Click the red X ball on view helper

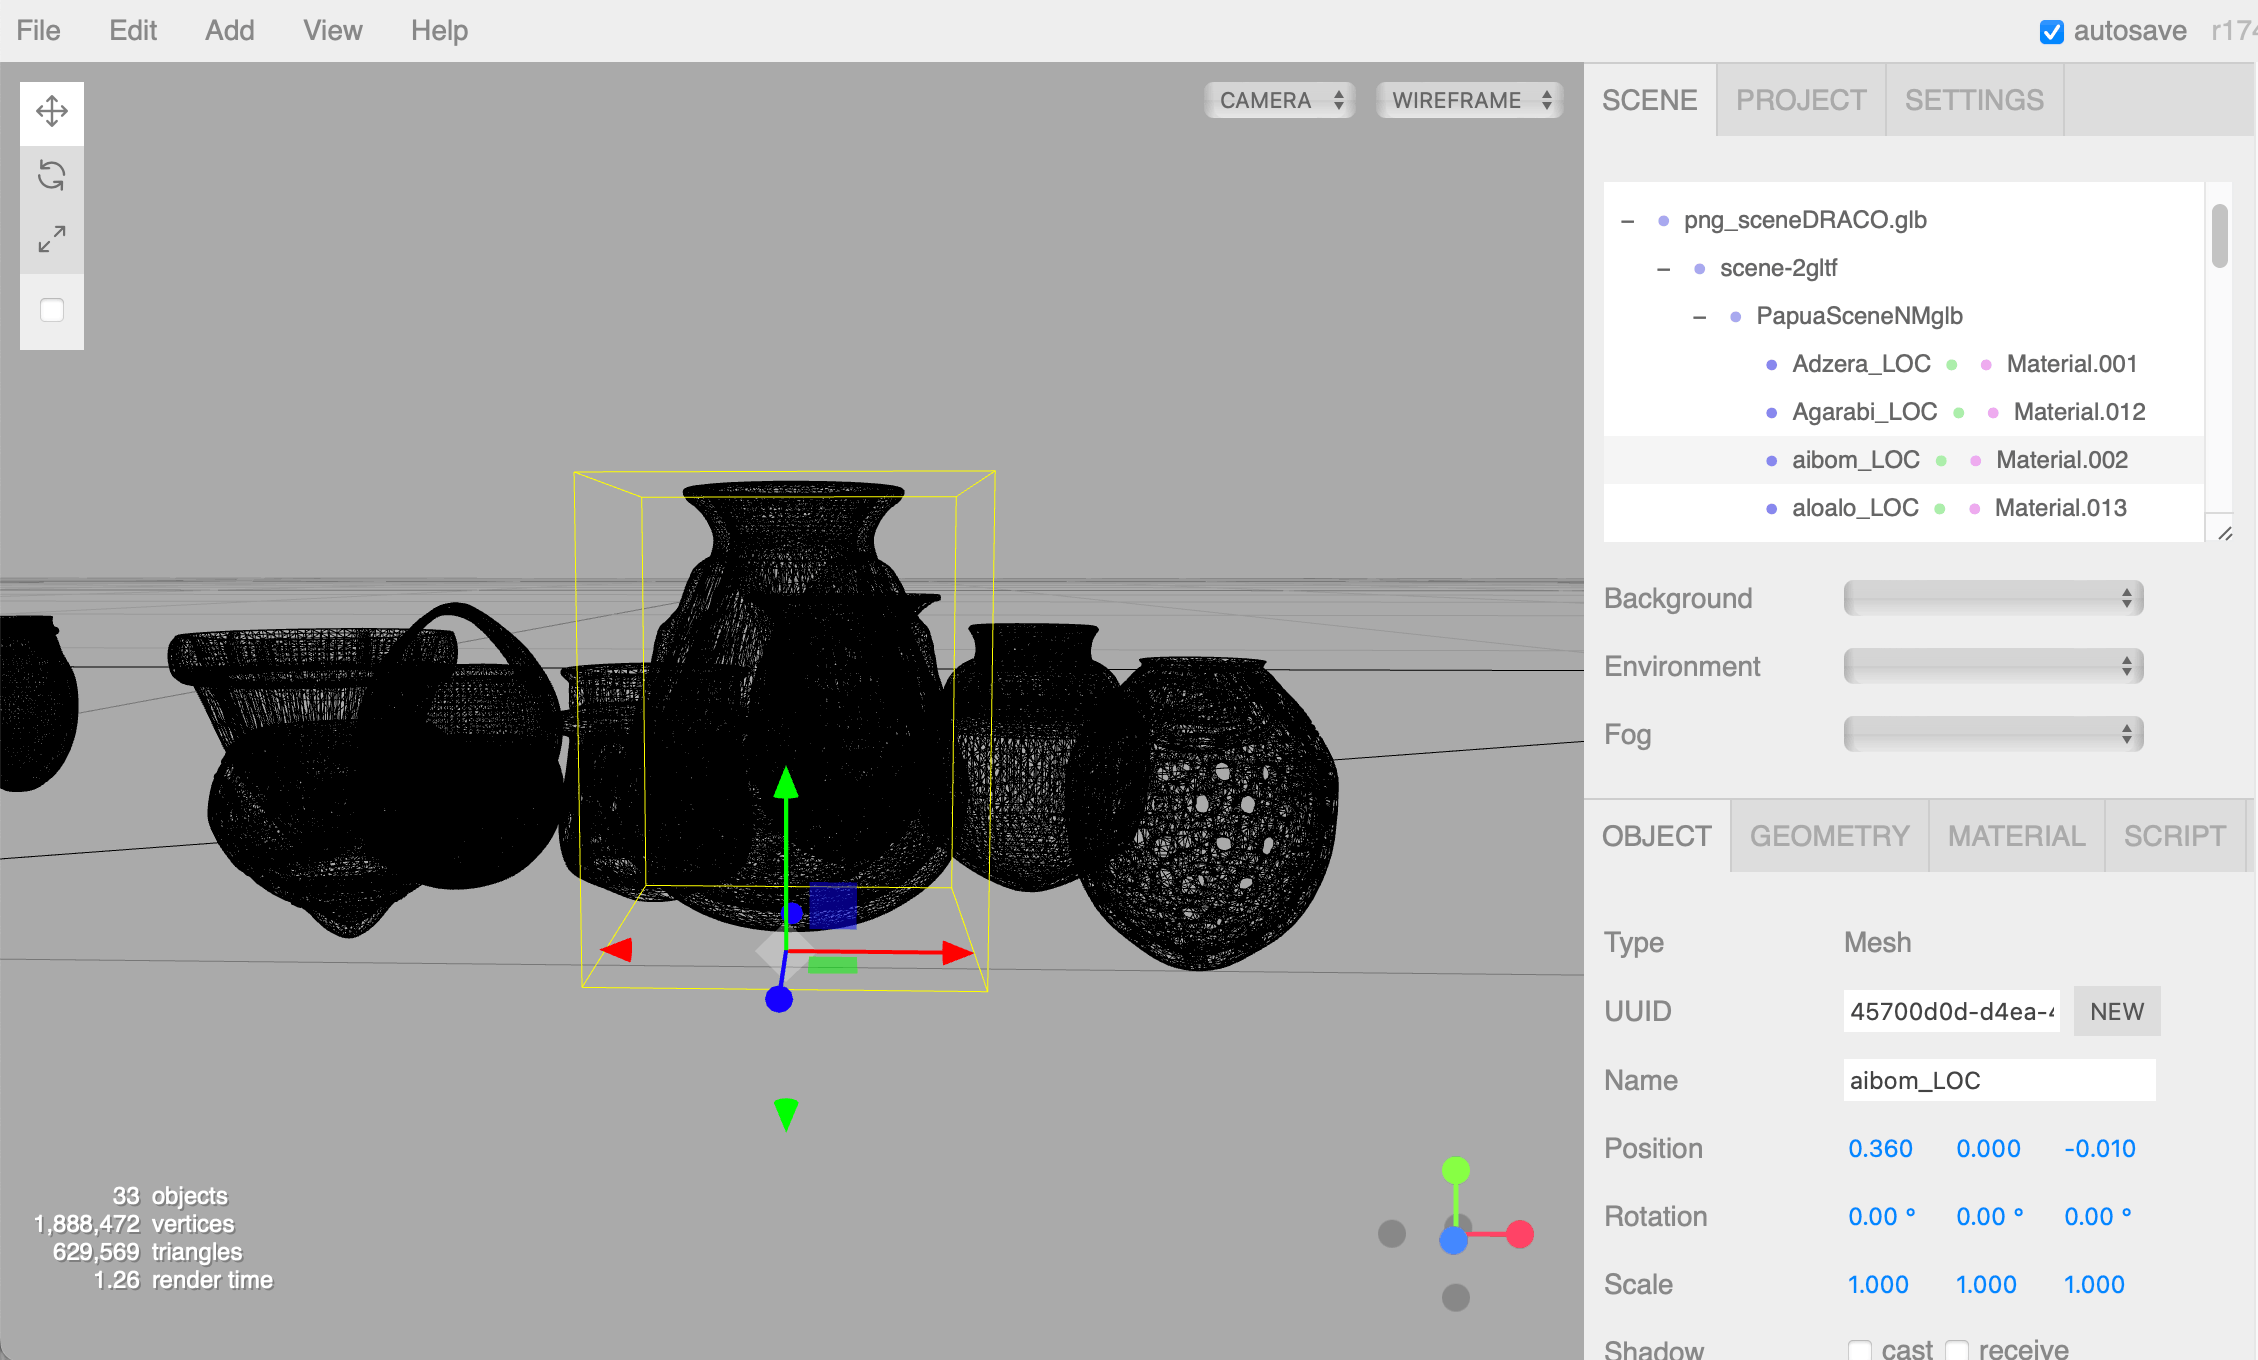[1520, 1234]
